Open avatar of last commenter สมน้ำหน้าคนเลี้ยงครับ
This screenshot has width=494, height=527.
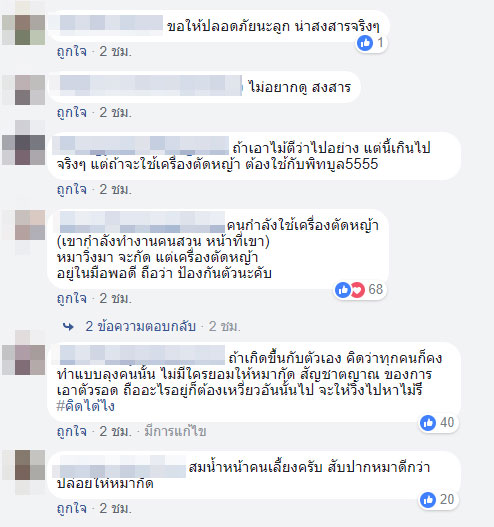tap(30, 465)
